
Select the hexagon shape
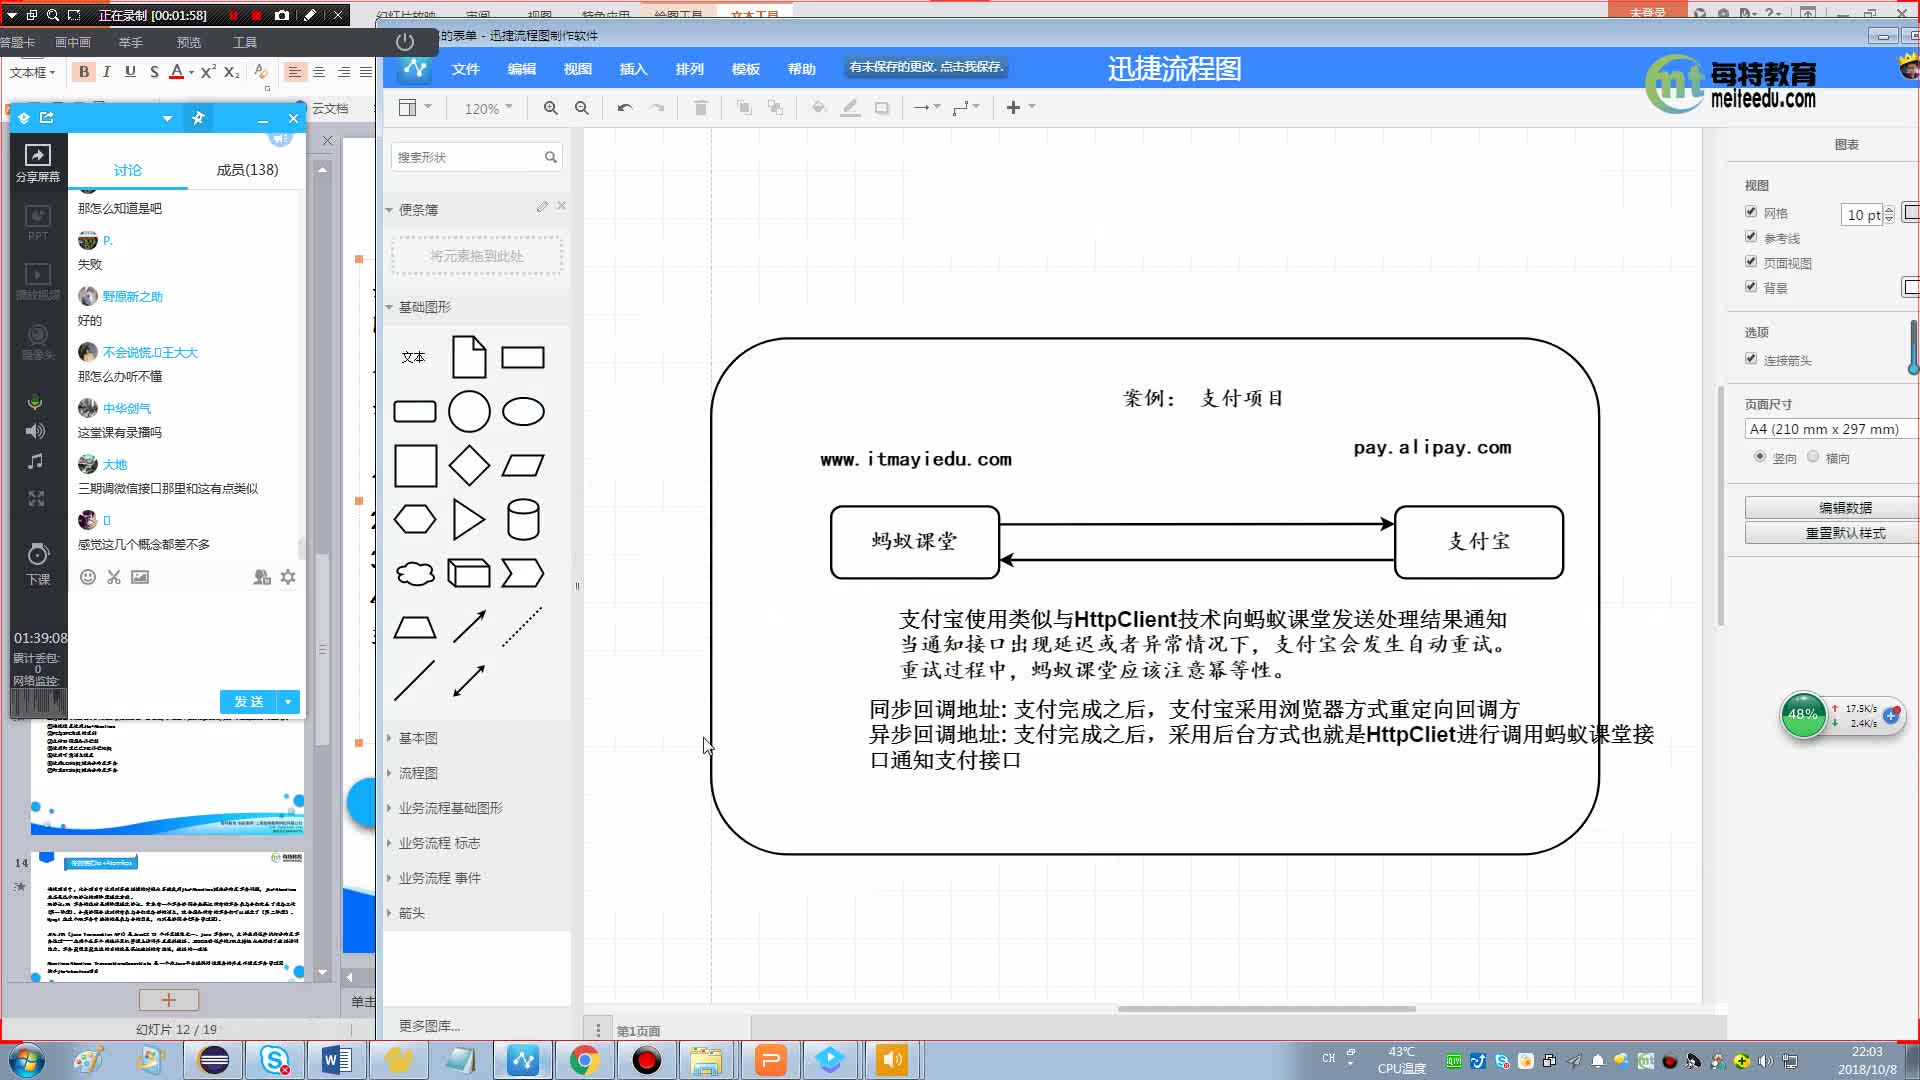click(415, 519)
